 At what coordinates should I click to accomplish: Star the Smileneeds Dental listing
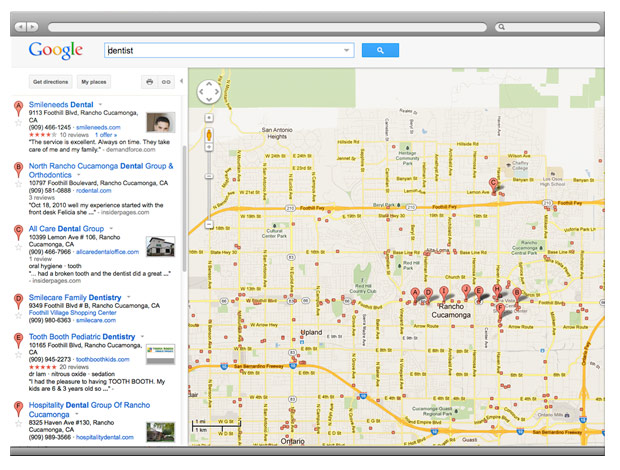click(x=17, y=125)
